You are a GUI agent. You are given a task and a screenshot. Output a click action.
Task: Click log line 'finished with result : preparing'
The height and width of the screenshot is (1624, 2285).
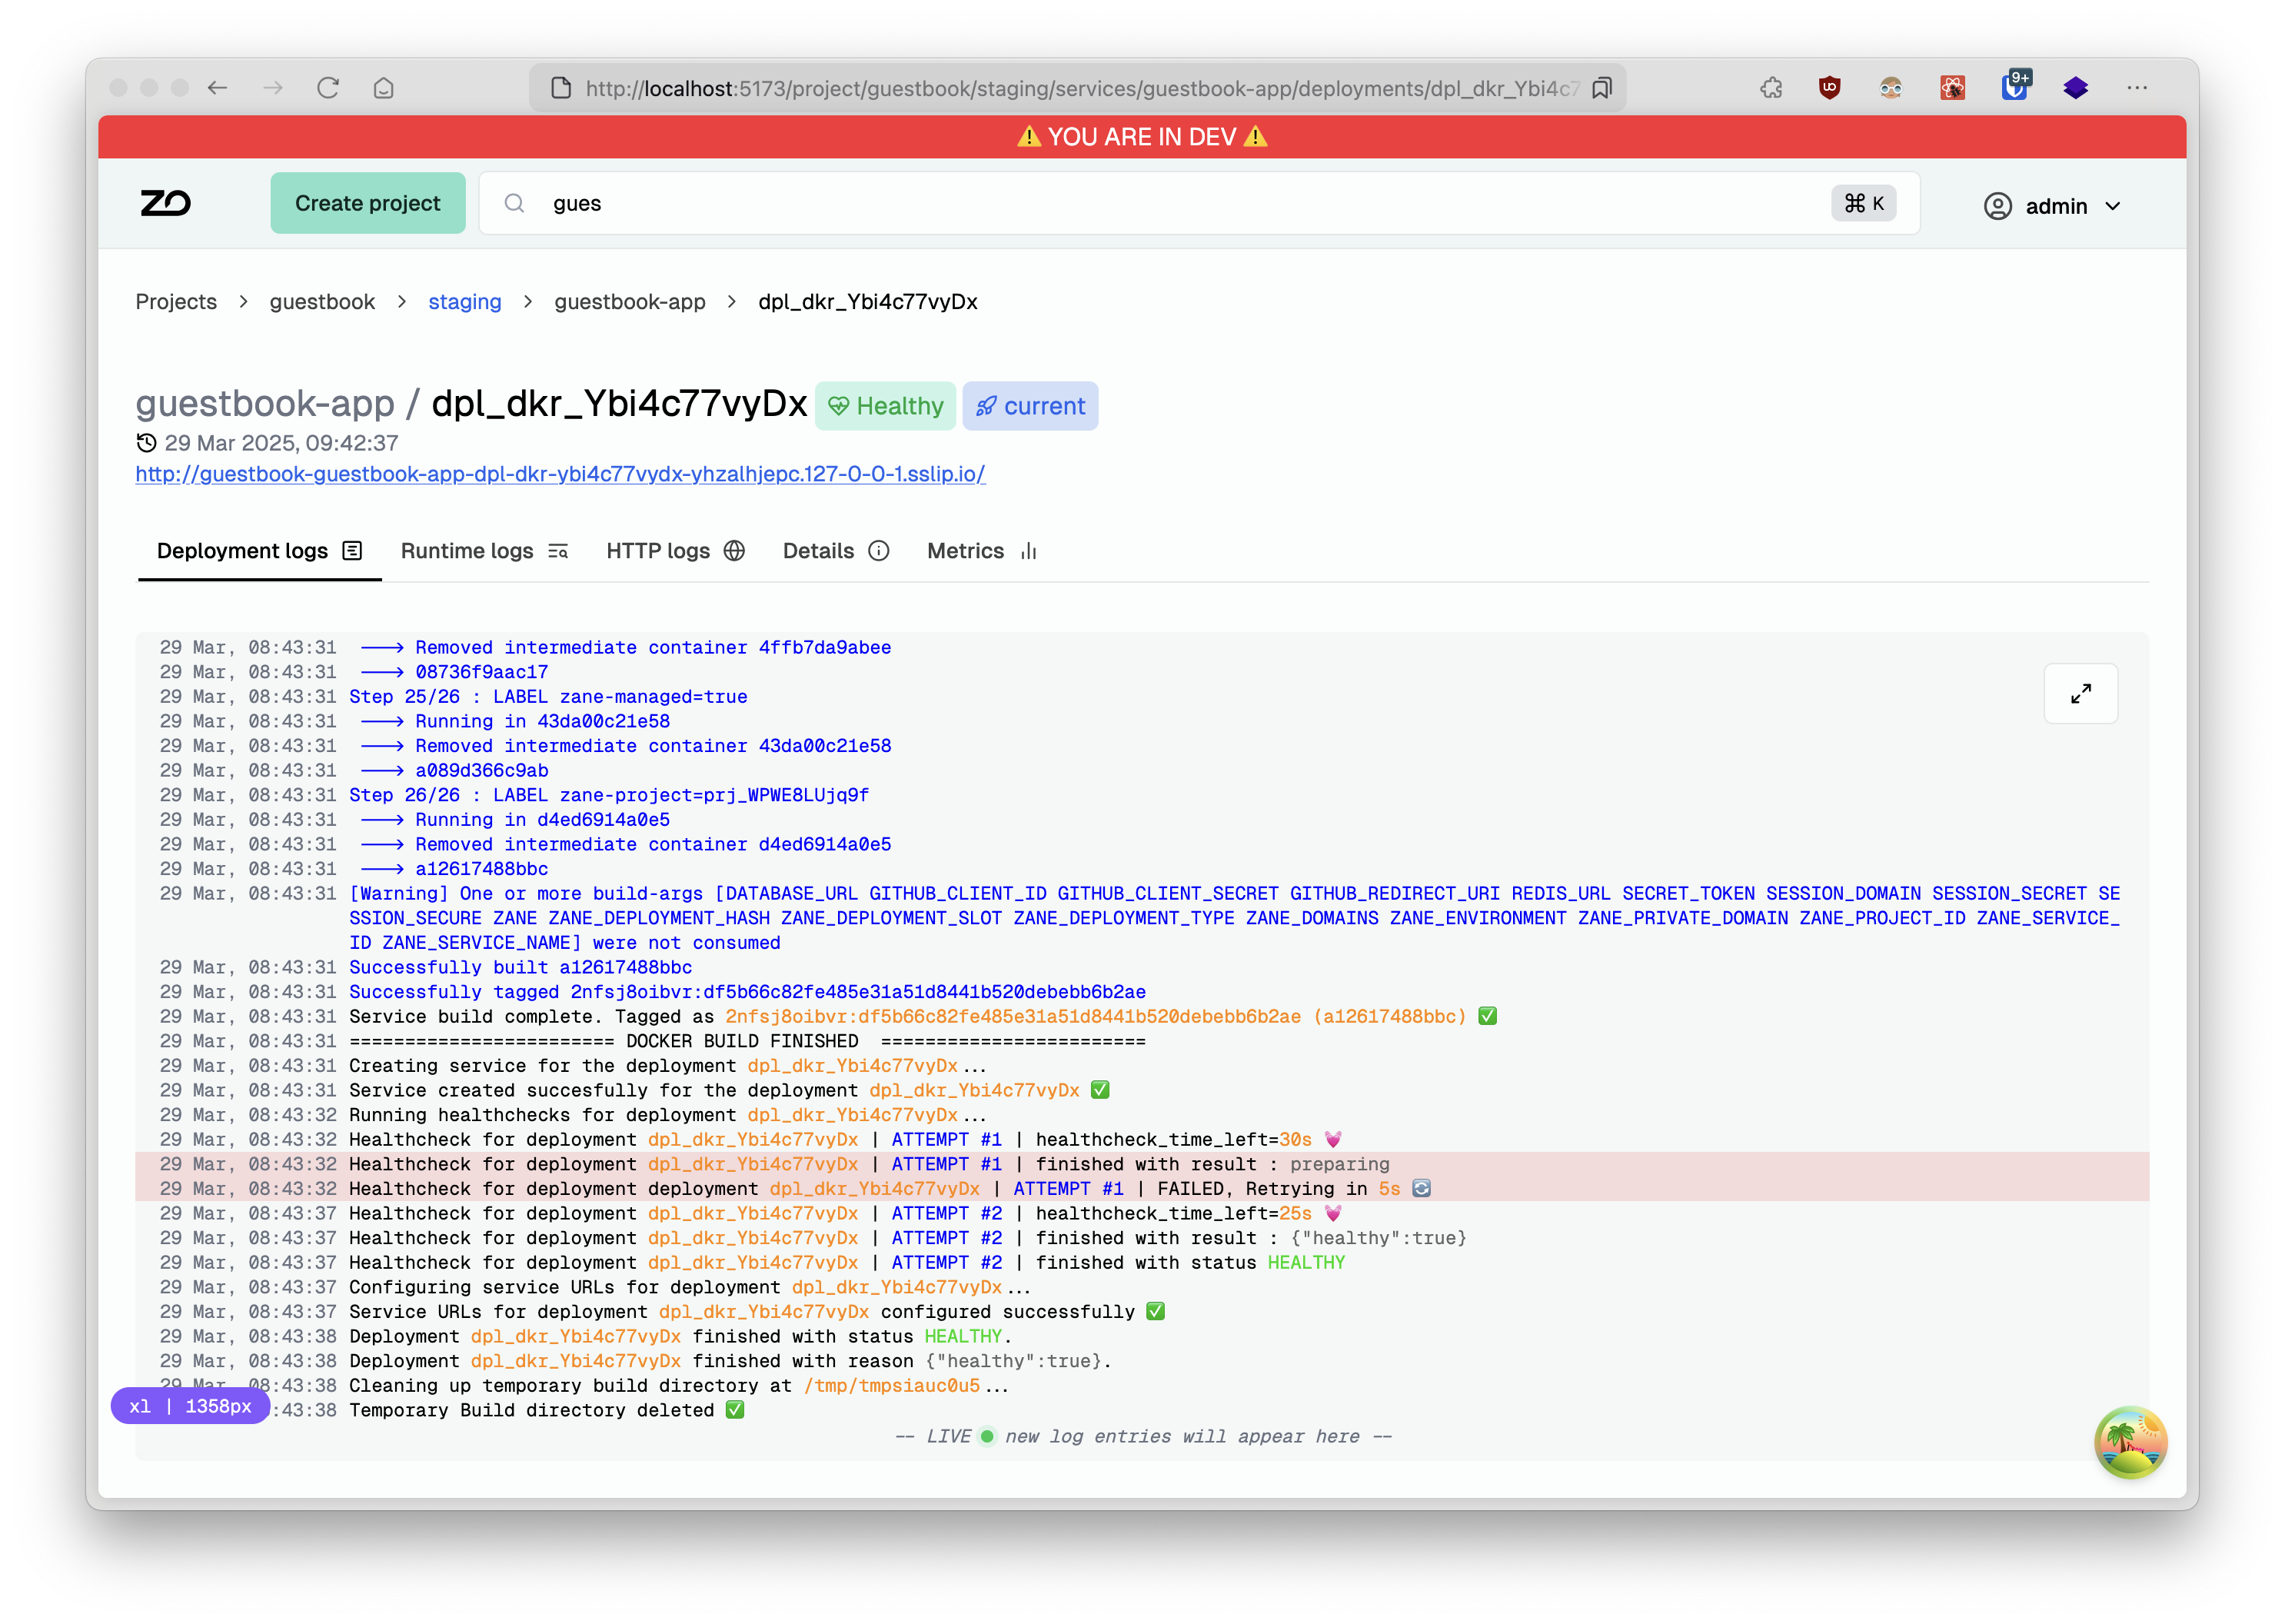tap(1142, 1164)
